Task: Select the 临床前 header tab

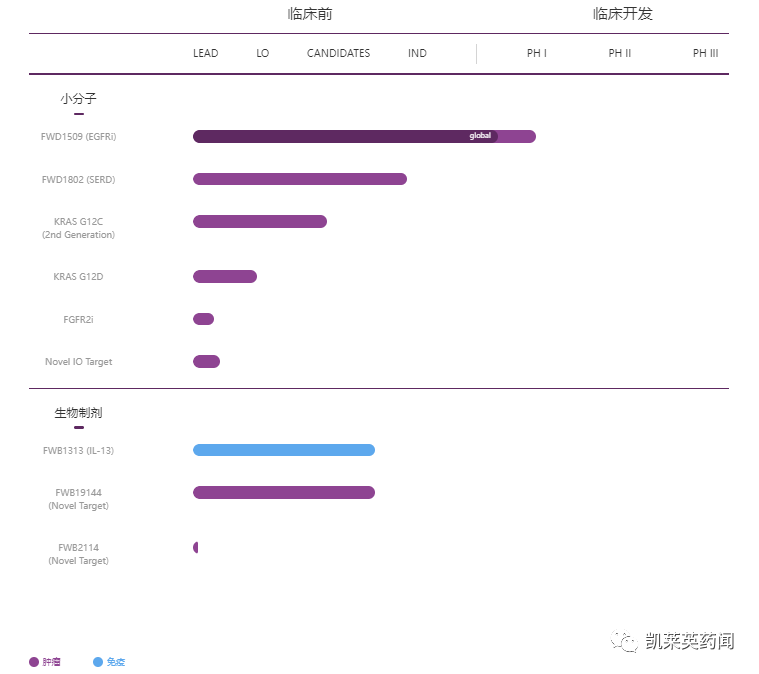Action: pyautogui.click(x=310, y=14)
